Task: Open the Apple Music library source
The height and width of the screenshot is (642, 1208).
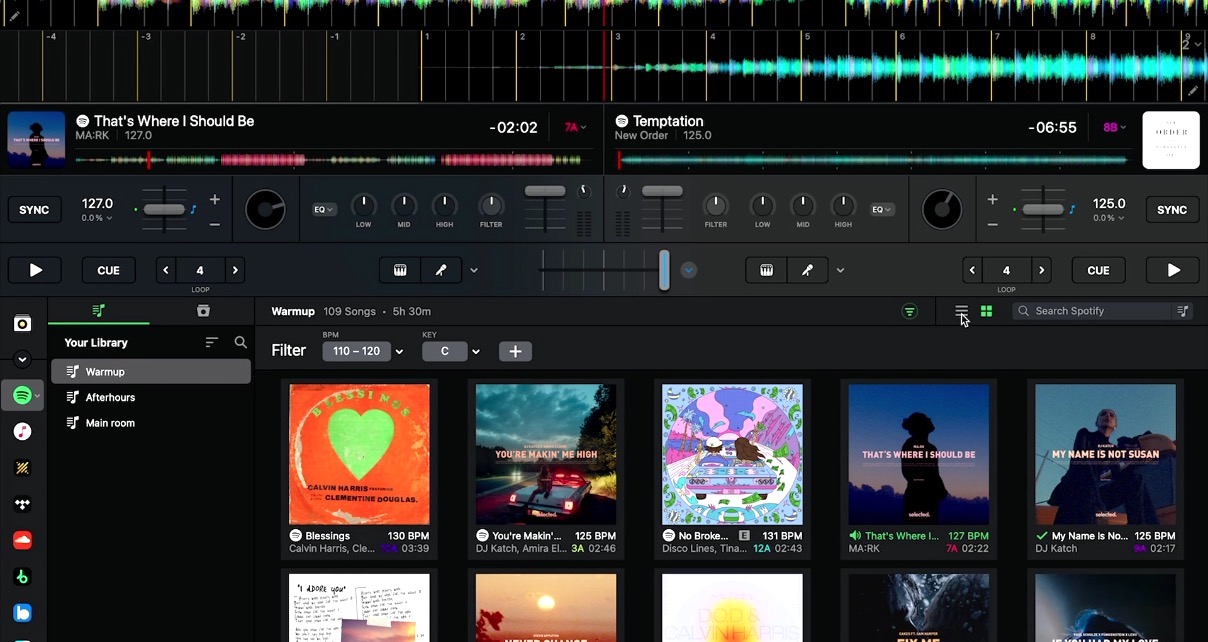Action: 22,432
